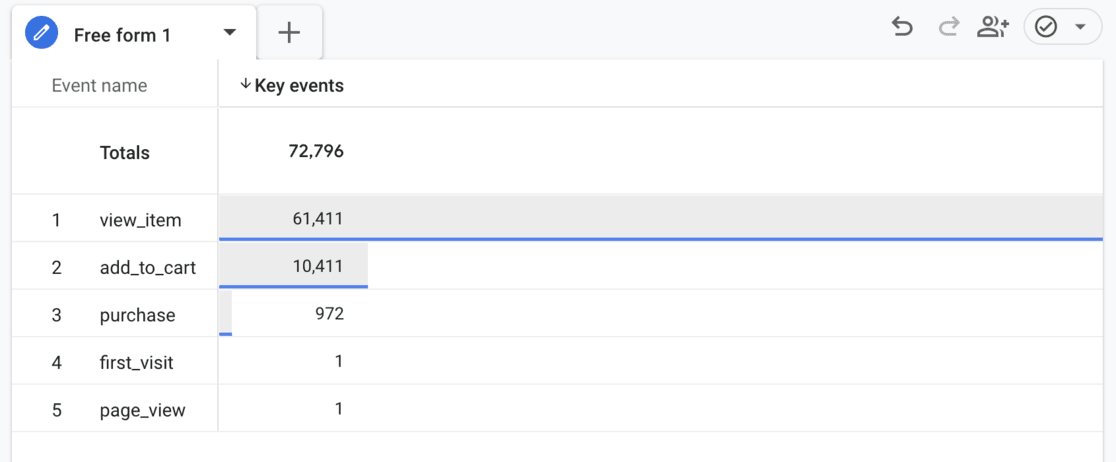
Task: Click the Event name column header
Action: click(x=99, y=86)
